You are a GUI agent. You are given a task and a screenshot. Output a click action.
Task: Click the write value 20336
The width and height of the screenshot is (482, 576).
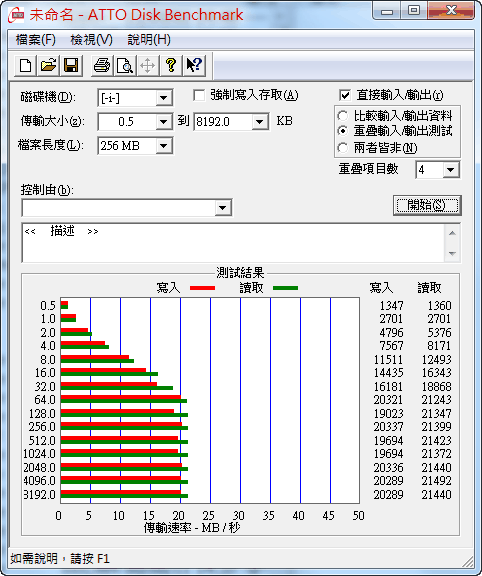click(x=389, y=468)
